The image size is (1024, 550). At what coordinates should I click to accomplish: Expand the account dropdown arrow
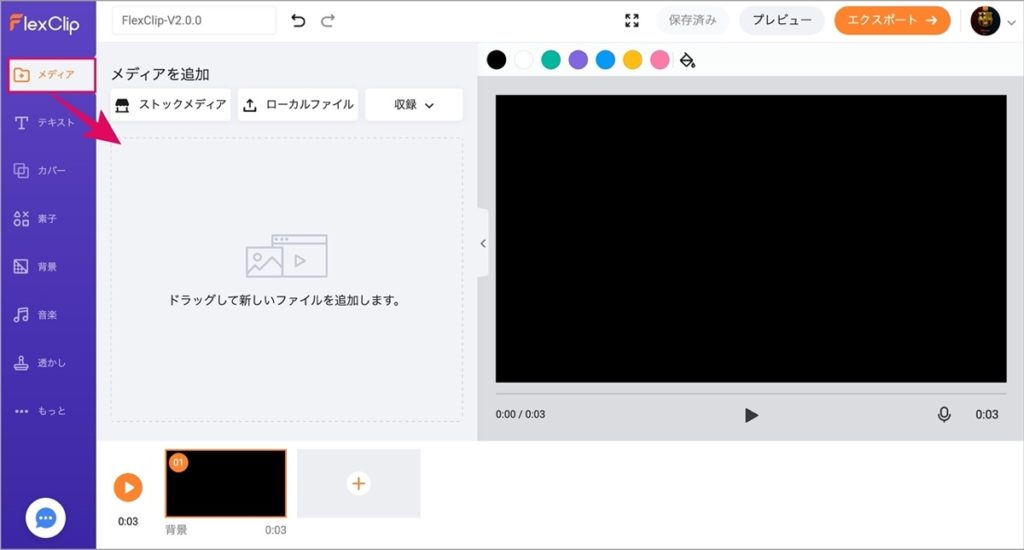coord(1011,22)
